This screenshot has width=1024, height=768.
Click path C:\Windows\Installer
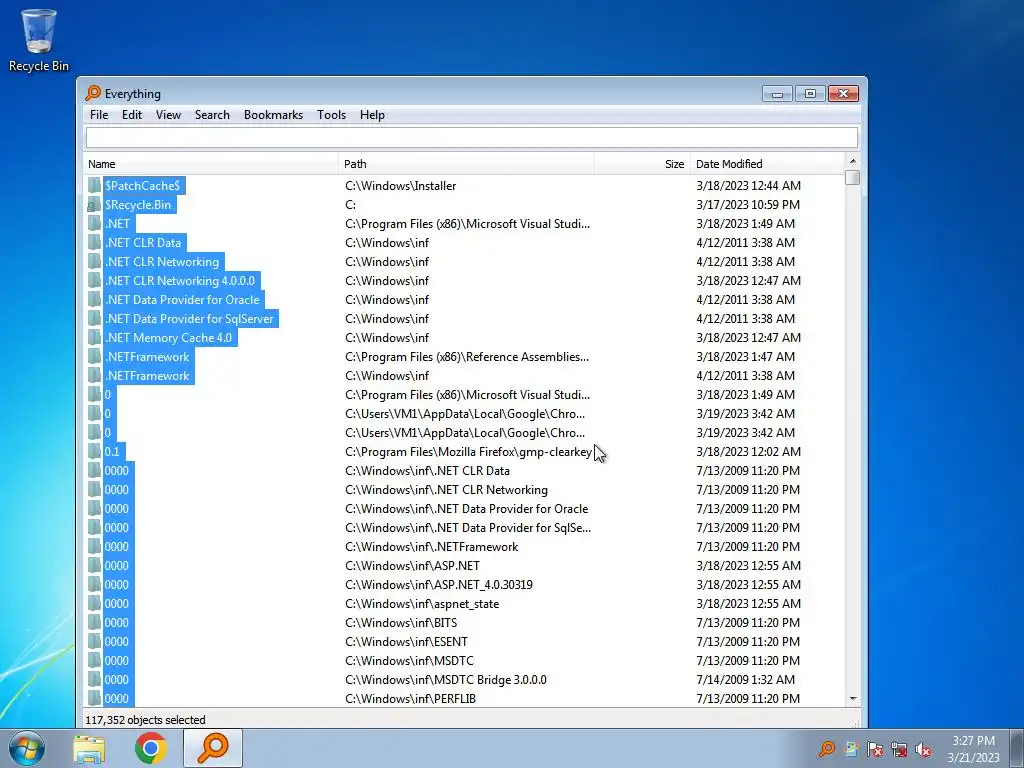(400, 185)
